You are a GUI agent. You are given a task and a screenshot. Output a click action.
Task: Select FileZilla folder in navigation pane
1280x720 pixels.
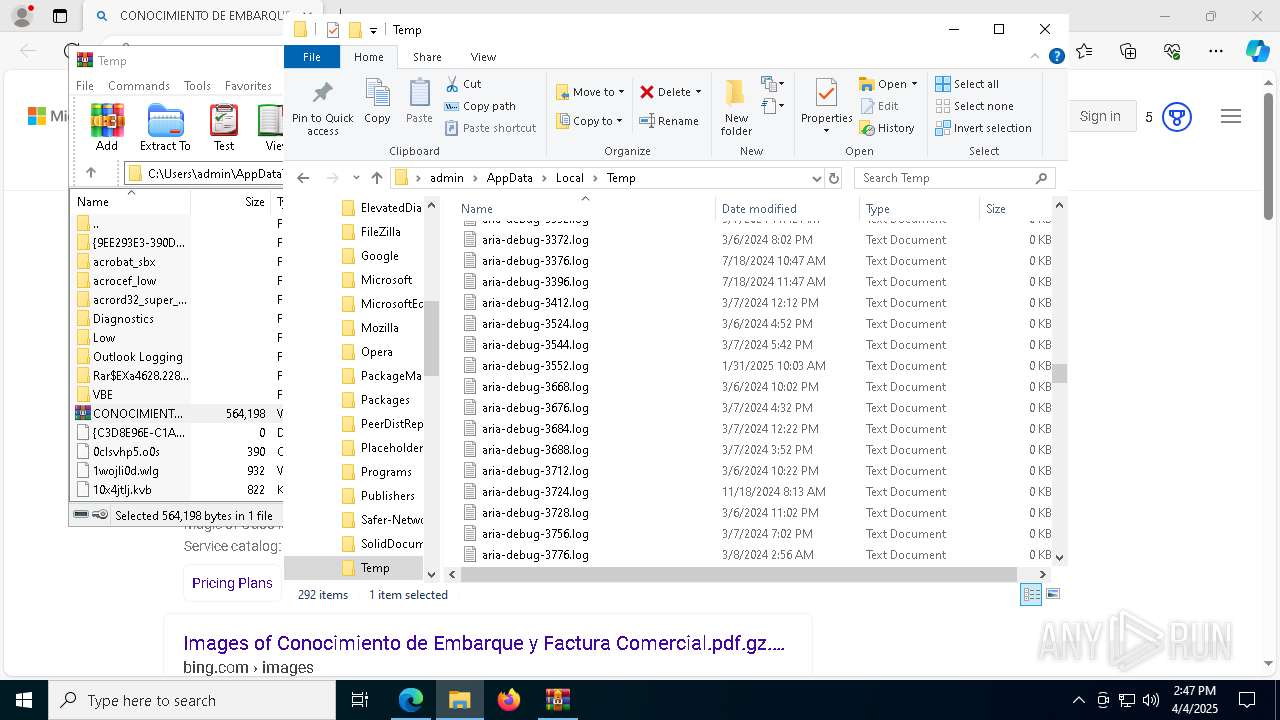tap(380, 232)
